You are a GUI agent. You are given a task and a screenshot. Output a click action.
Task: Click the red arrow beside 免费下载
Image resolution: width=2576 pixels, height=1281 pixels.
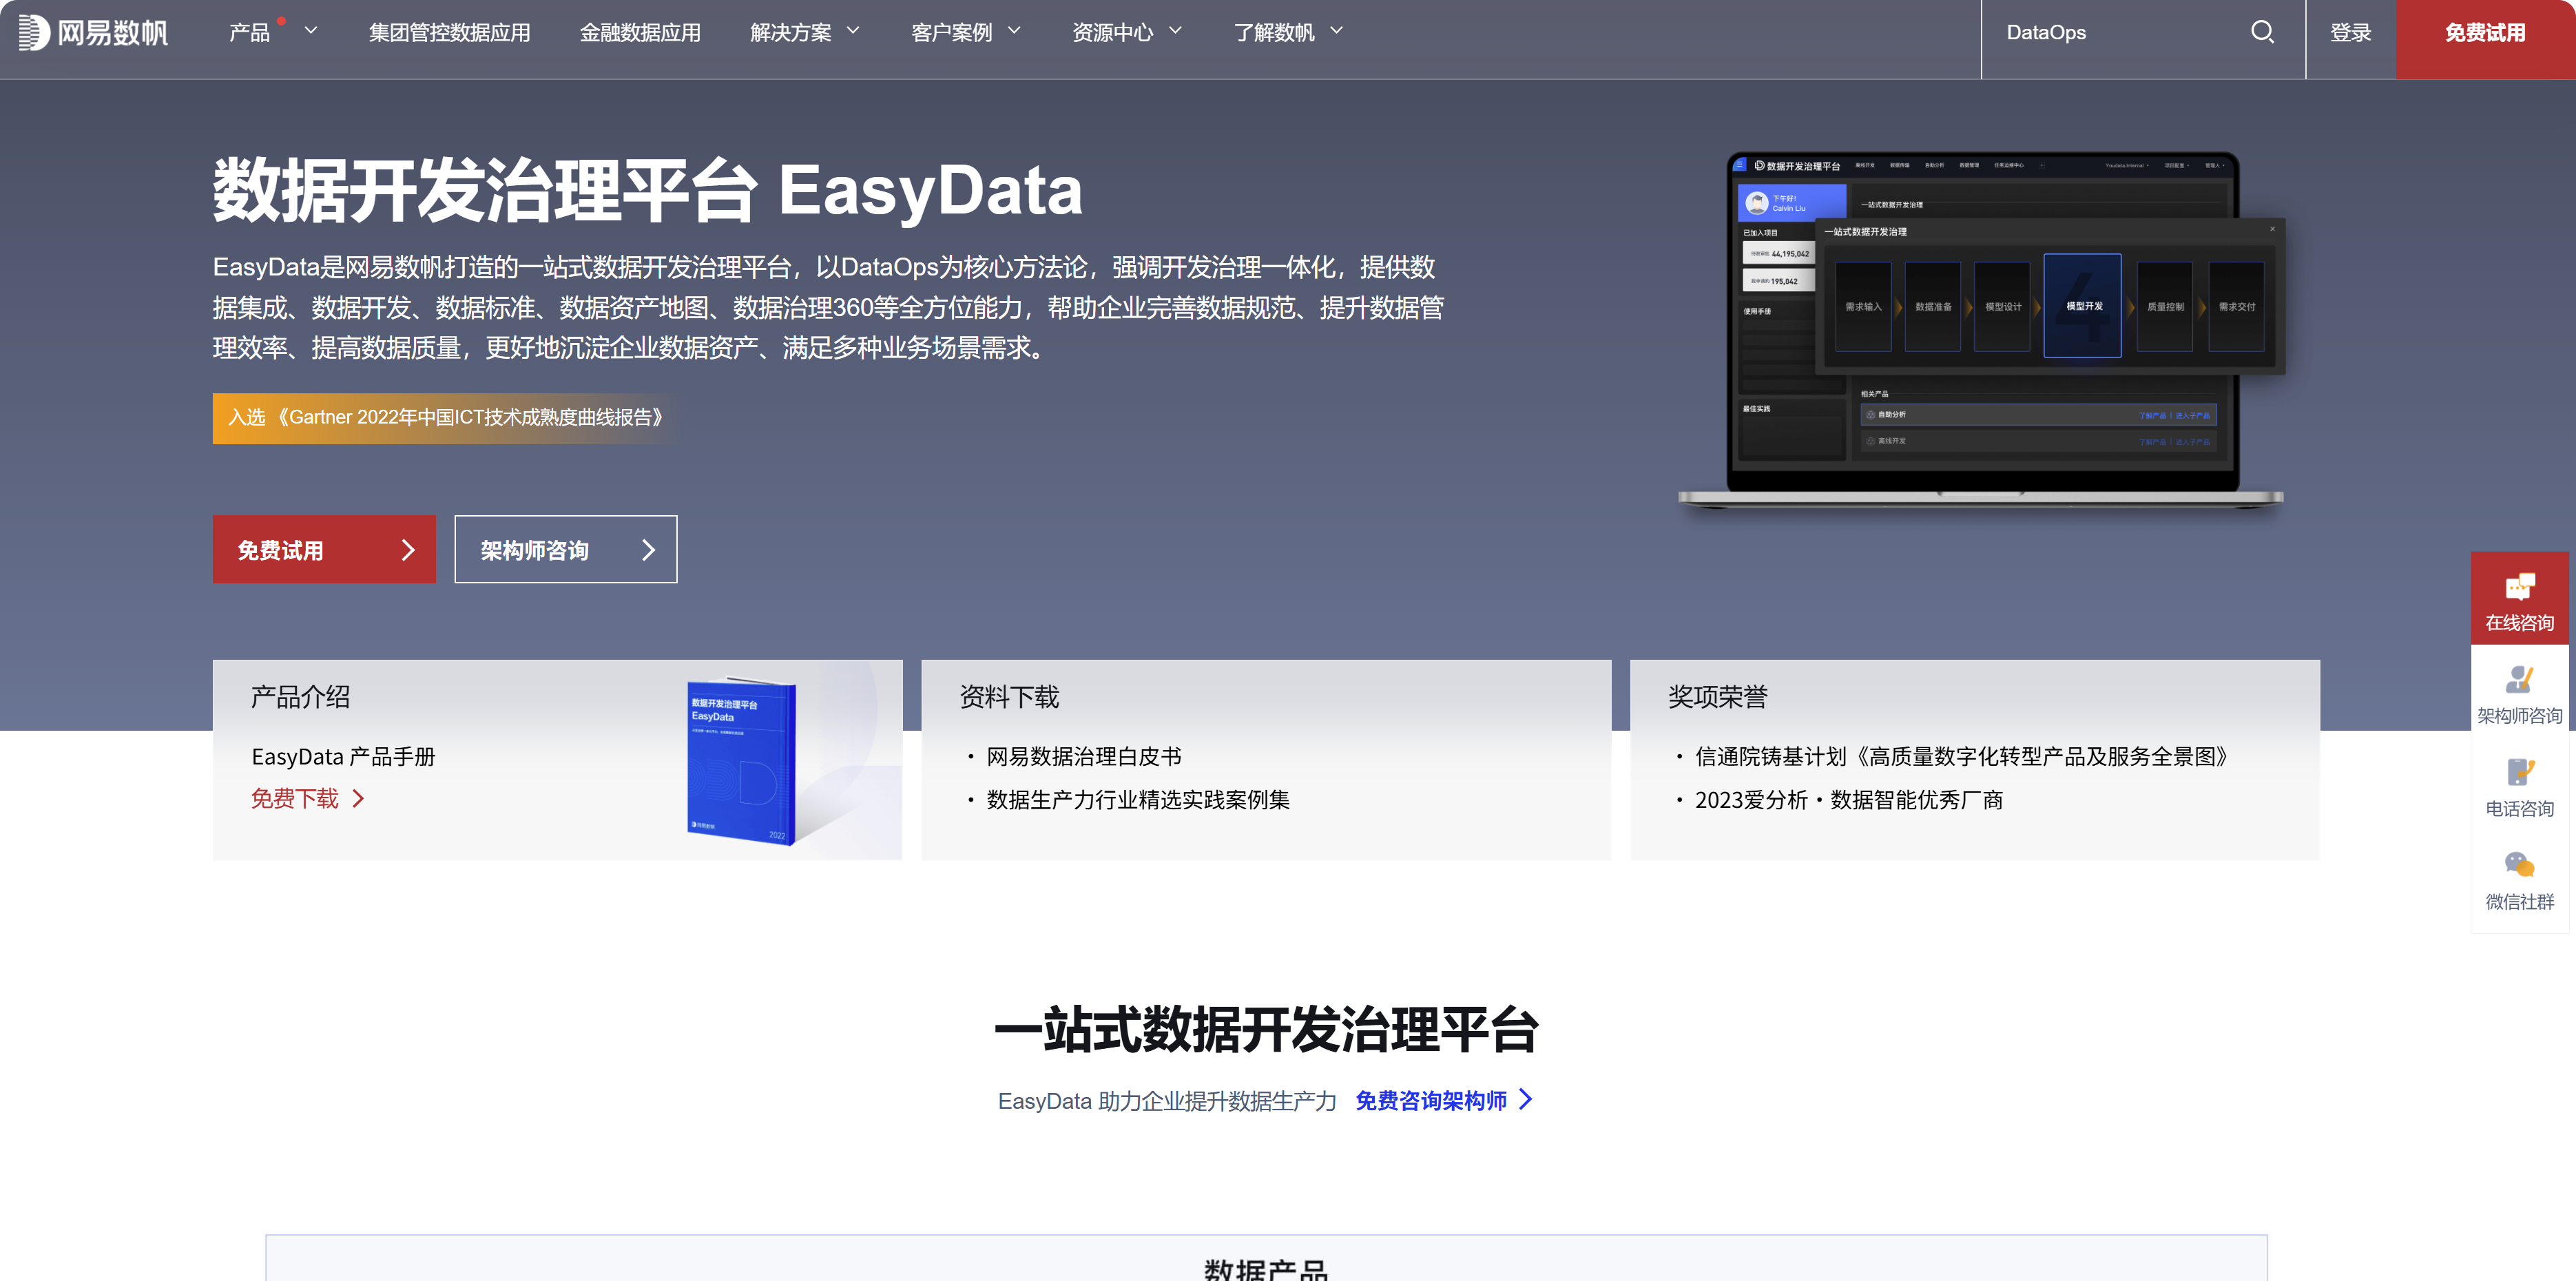[359, 798]
